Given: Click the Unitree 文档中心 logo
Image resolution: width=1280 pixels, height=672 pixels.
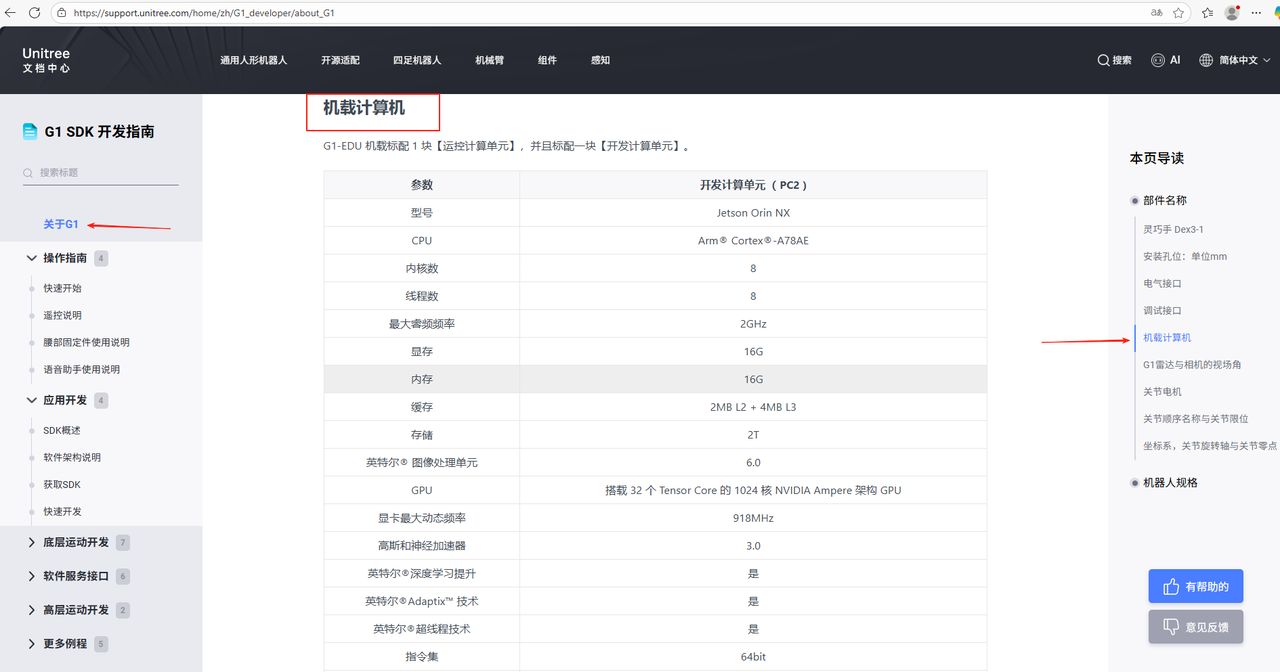Looking at the screenshot, I should pos(46,60).
